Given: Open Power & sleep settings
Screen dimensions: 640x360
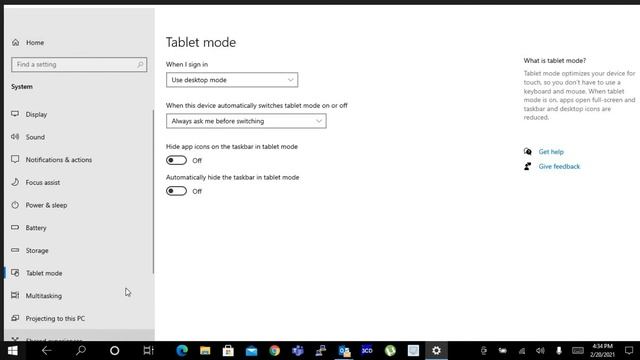Looking at the screenshot, I should point(47,205).
